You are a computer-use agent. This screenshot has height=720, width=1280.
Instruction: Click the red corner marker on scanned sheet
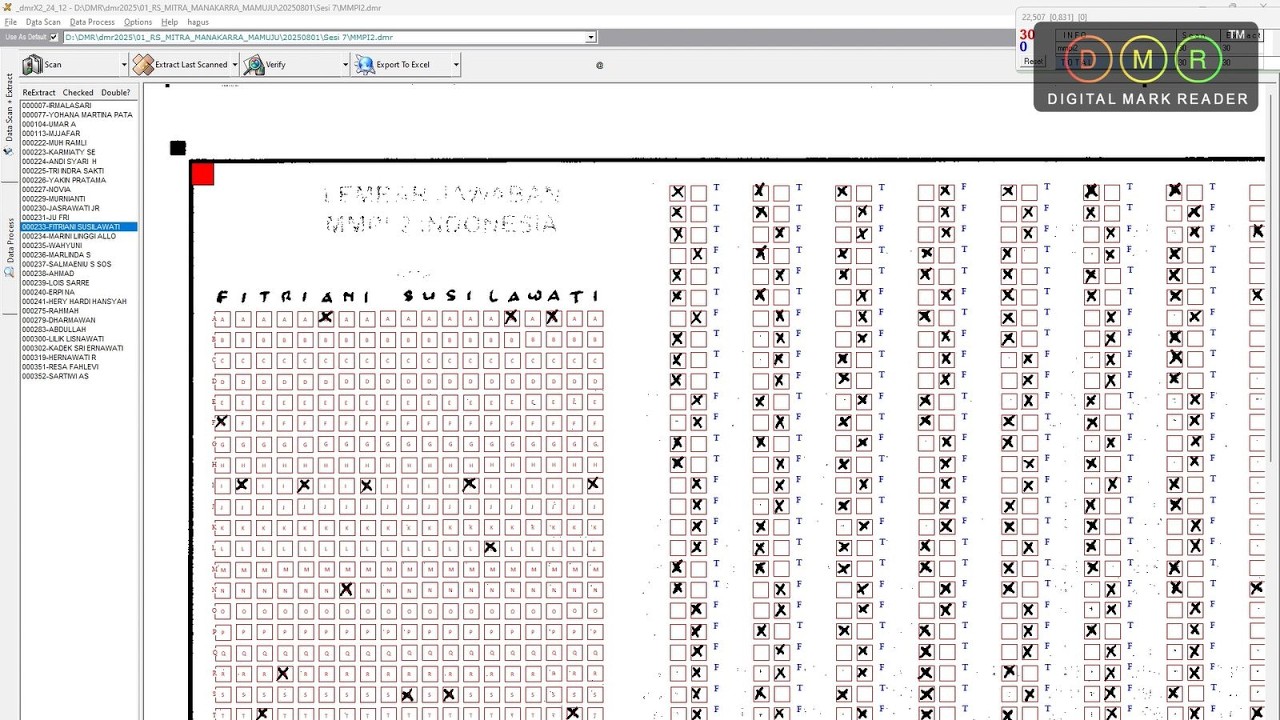pos(202,174)
